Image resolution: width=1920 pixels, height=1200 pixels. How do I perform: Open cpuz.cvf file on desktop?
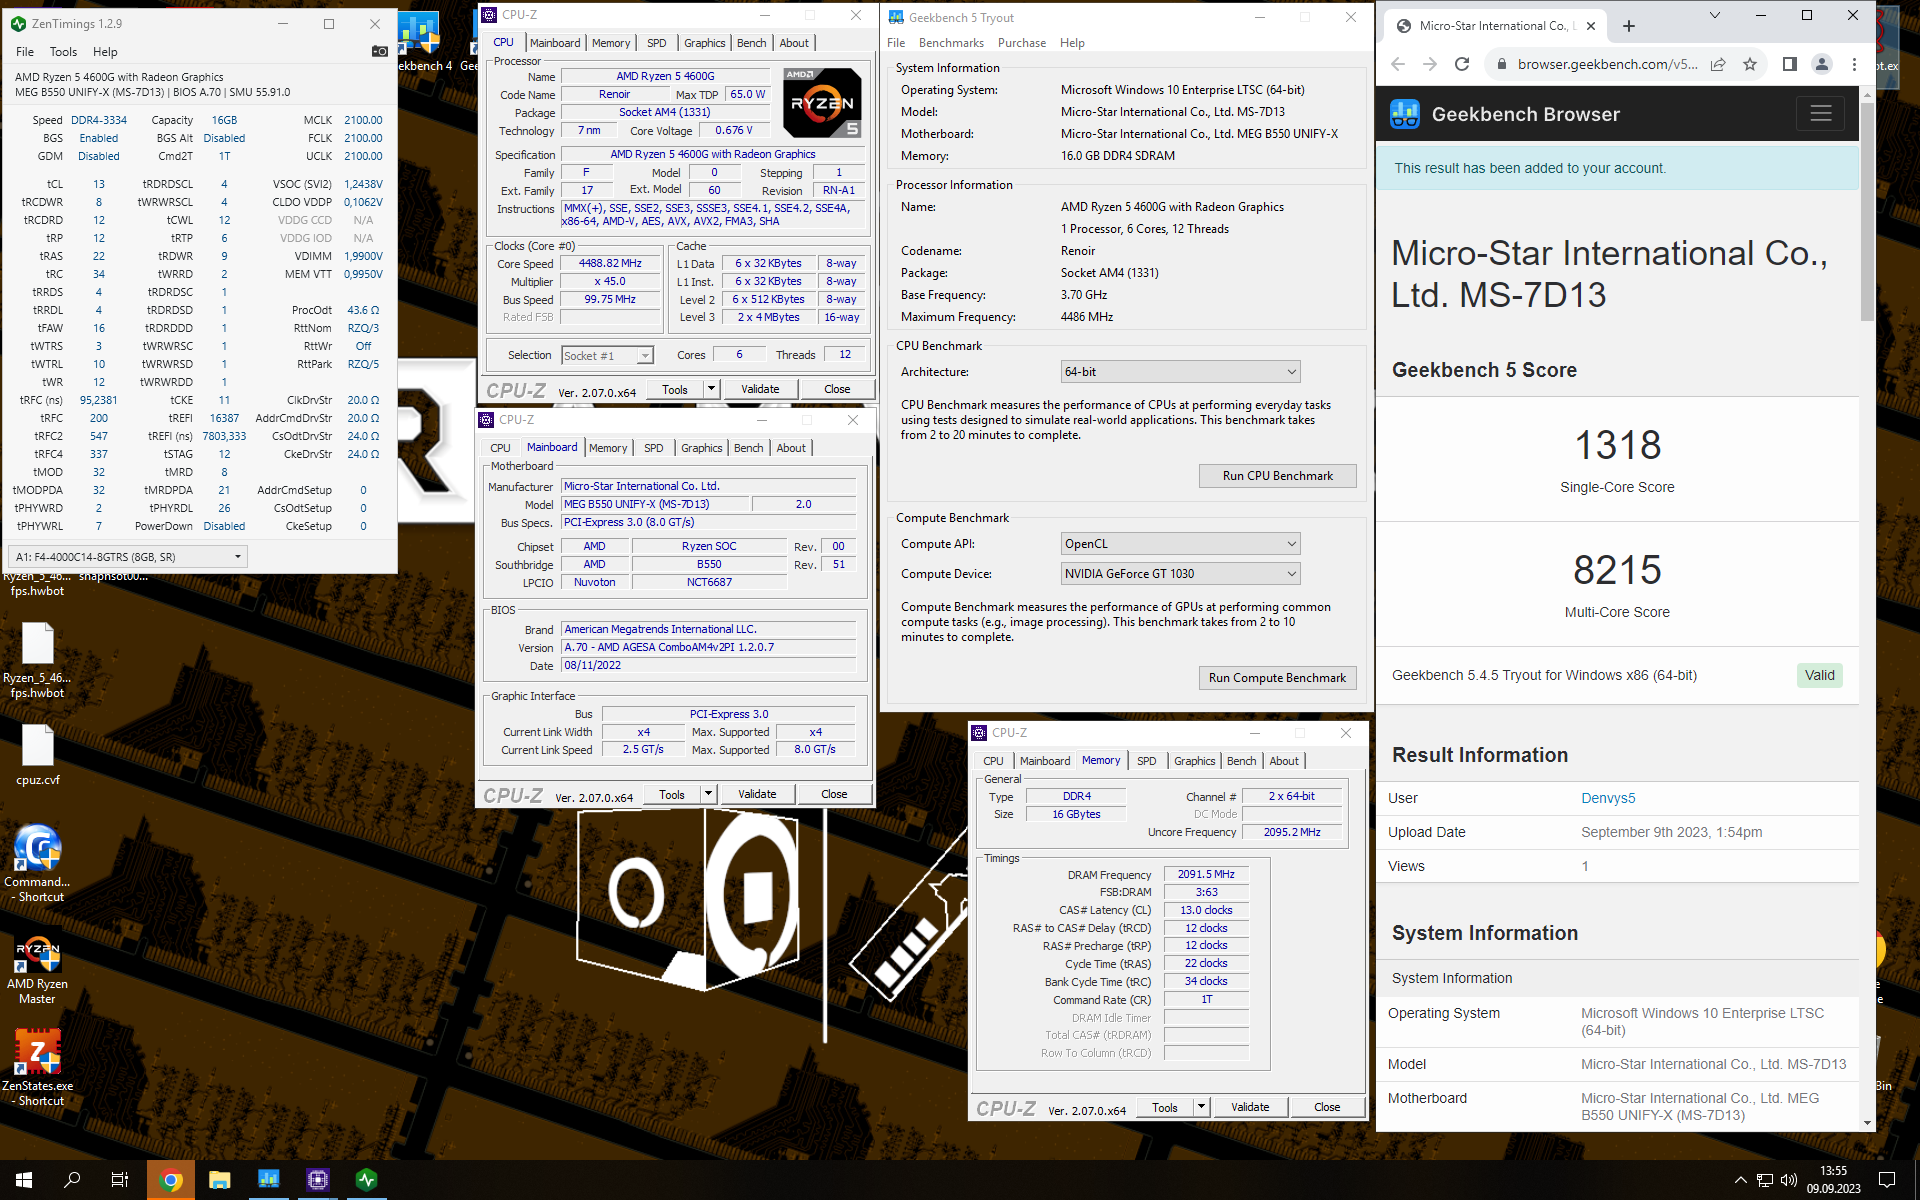pyautogui.click(x=37, y=755)
